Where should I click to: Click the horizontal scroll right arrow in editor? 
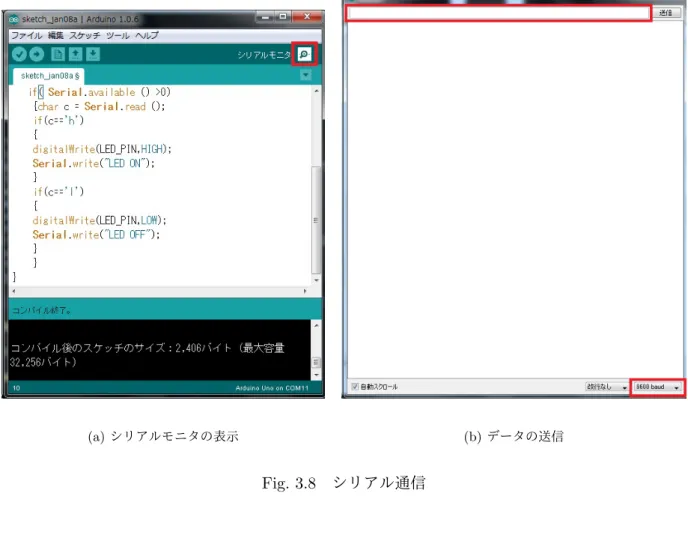click(x=305, y=291)
